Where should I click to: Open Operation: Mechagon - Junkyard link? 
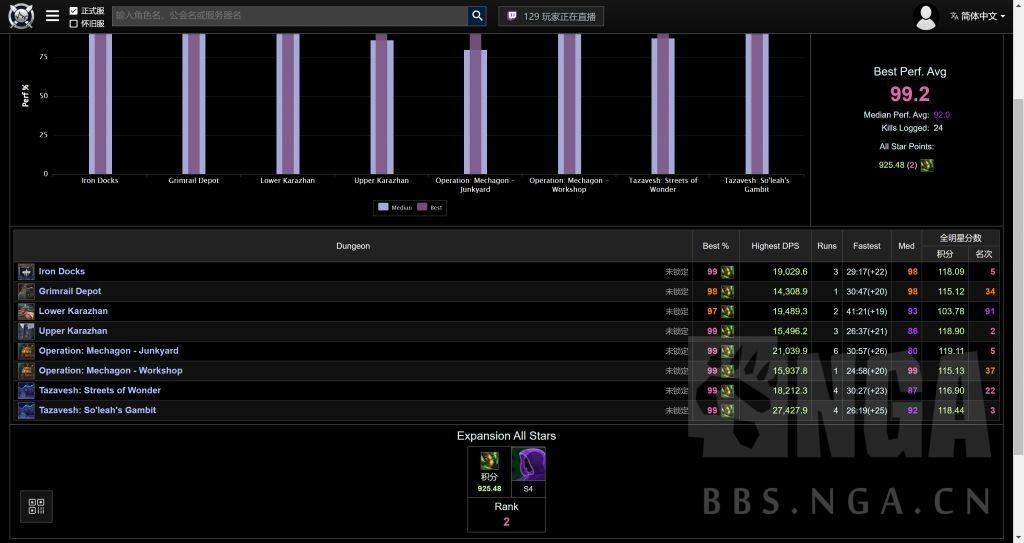(108, 351)
